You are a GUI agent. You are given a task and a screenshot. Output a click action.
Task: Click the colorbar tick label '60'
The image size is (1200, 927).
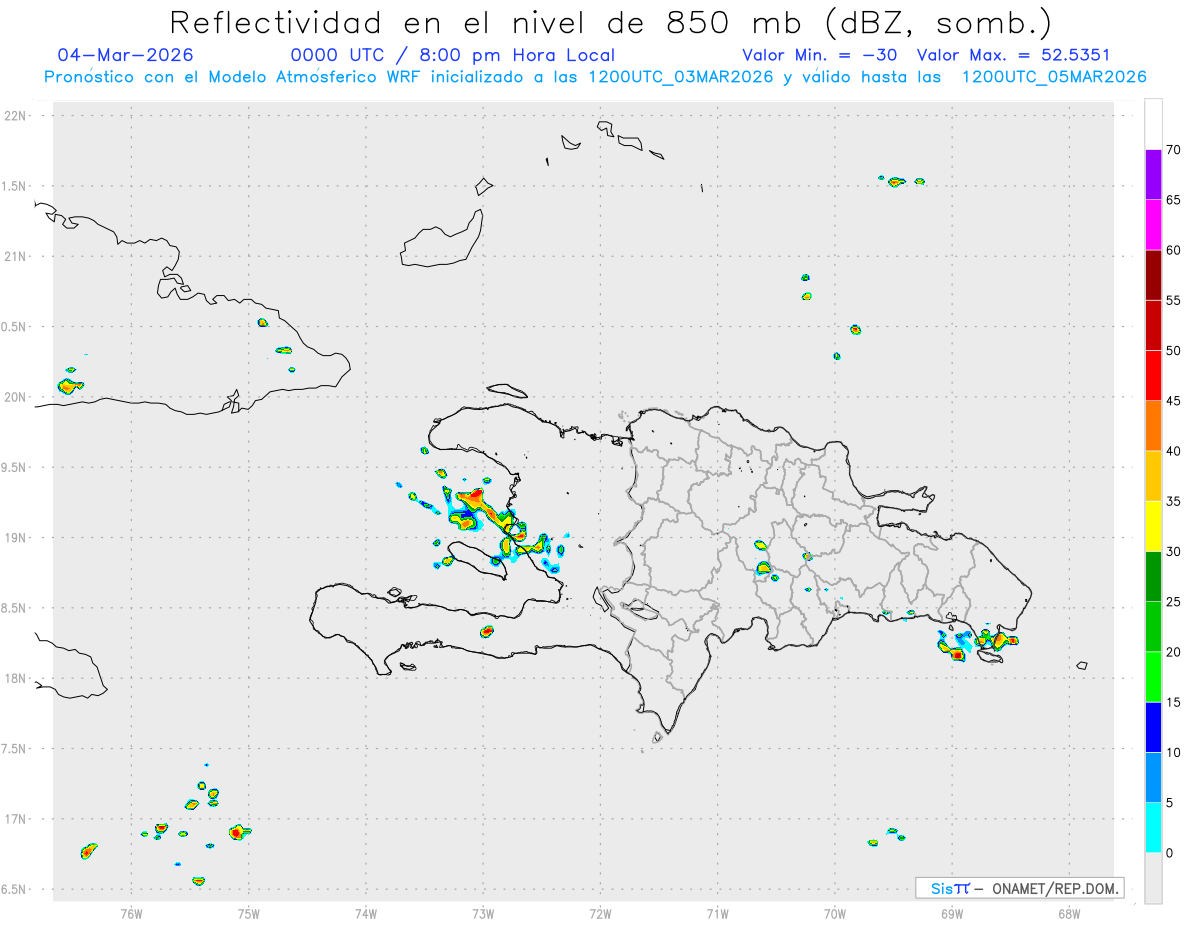coord(1174,250)
